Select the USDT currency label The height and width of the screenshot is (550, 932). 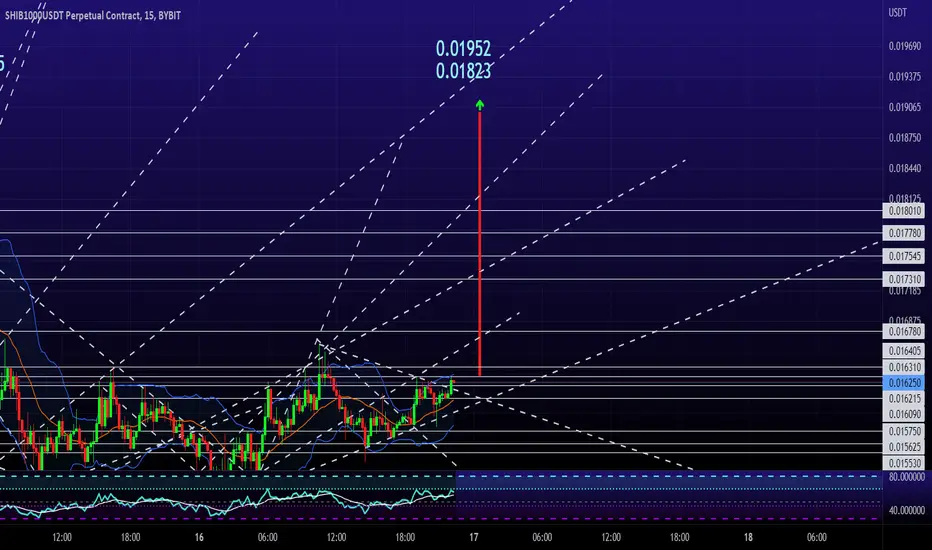coord(898,12)
